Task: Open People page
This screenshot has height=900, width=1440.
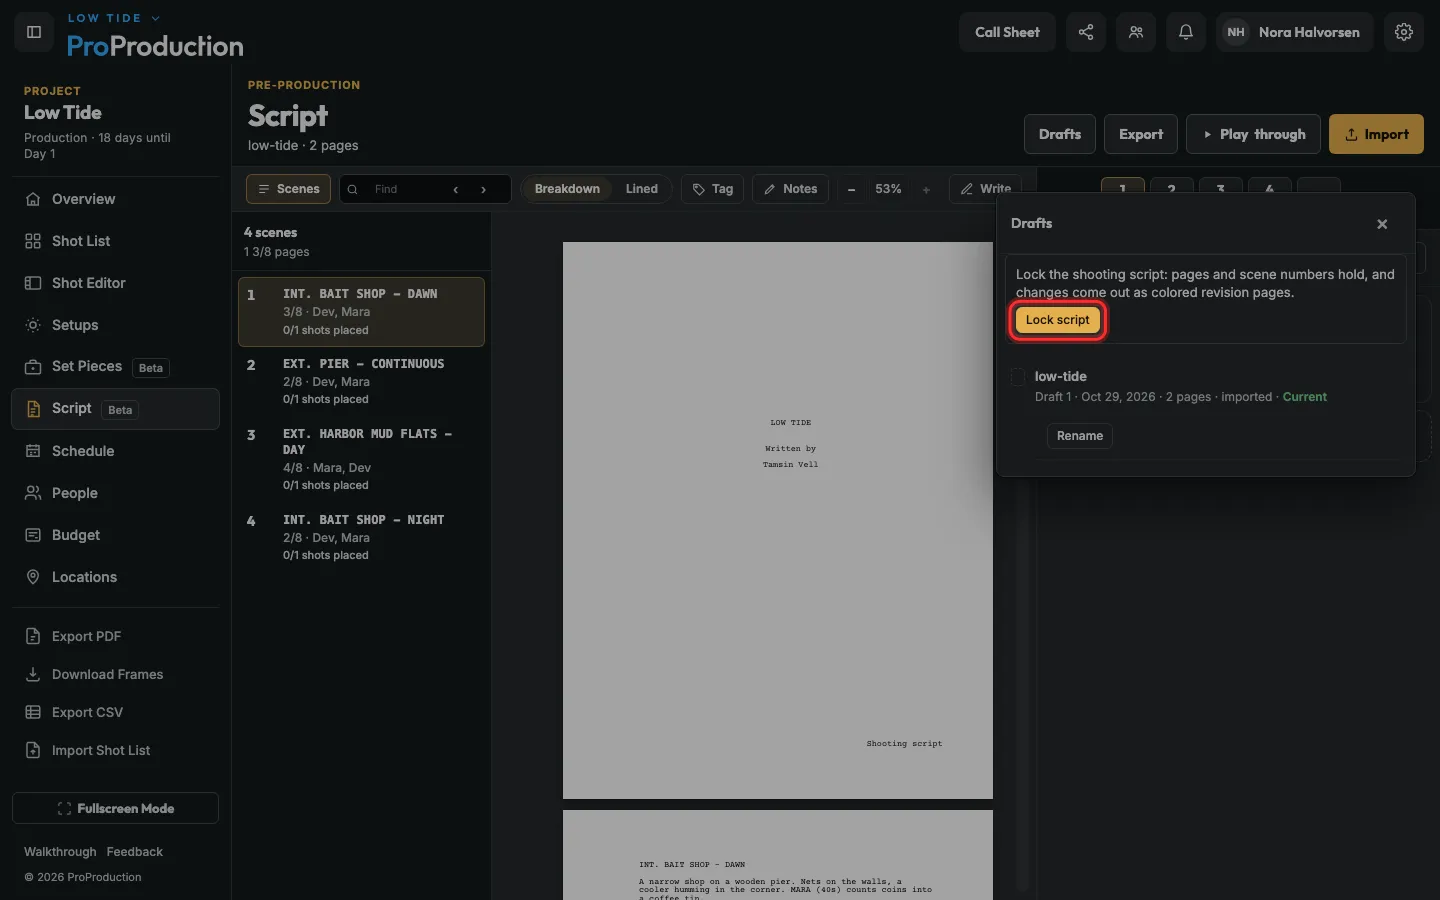Action: pyautogui.click(x=116, y=493)
